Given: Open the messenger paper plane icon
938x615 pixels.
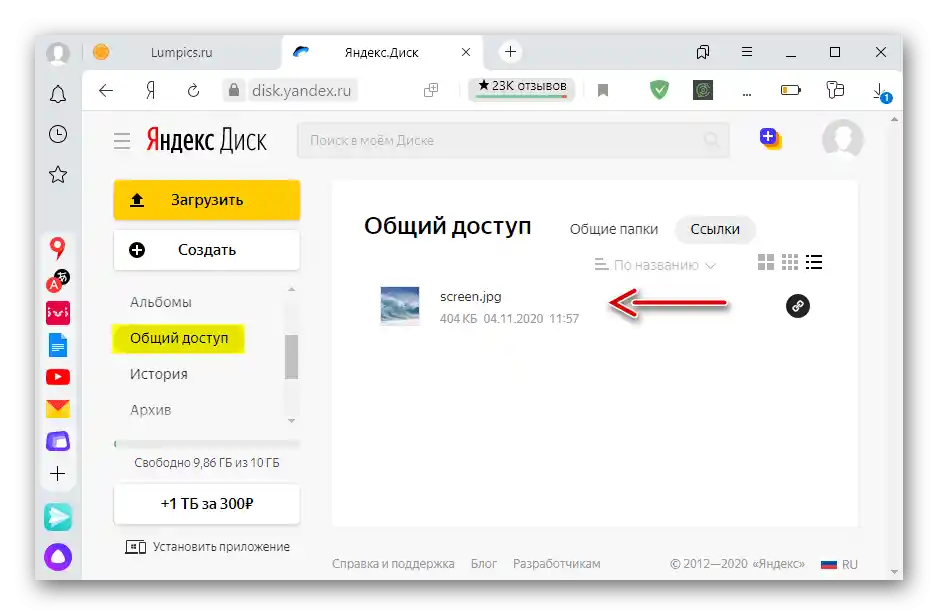Looking at the screenshot, I should click(x=58, y=517).
